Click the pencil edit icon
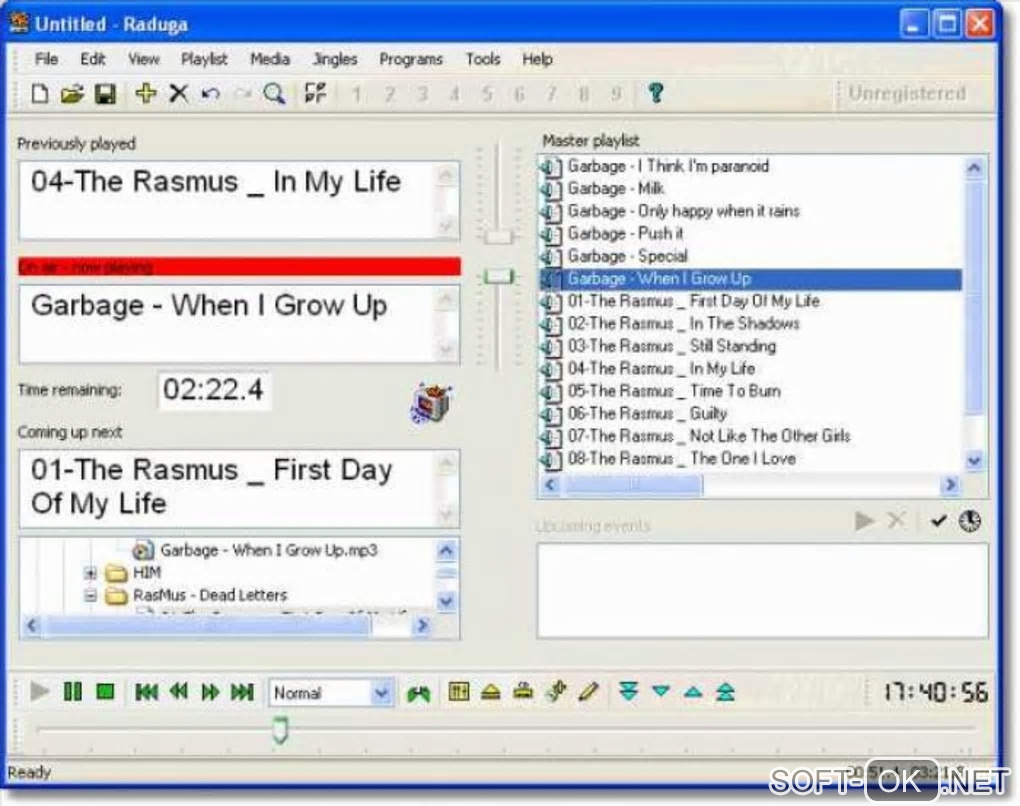The image size is (1020, 806). (x=588, y=691)
